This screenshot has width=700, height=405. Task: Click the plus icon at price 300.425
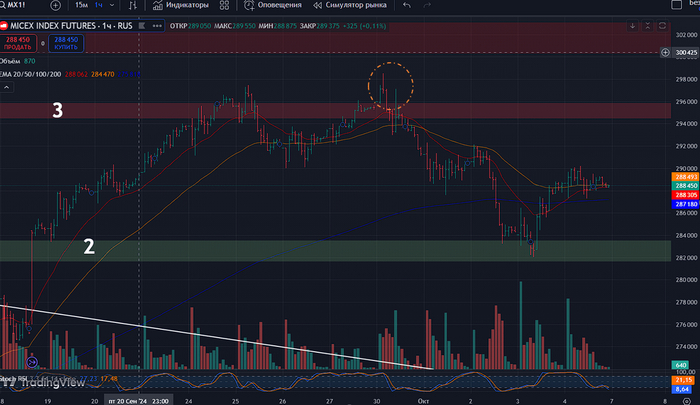coord(665,52)
